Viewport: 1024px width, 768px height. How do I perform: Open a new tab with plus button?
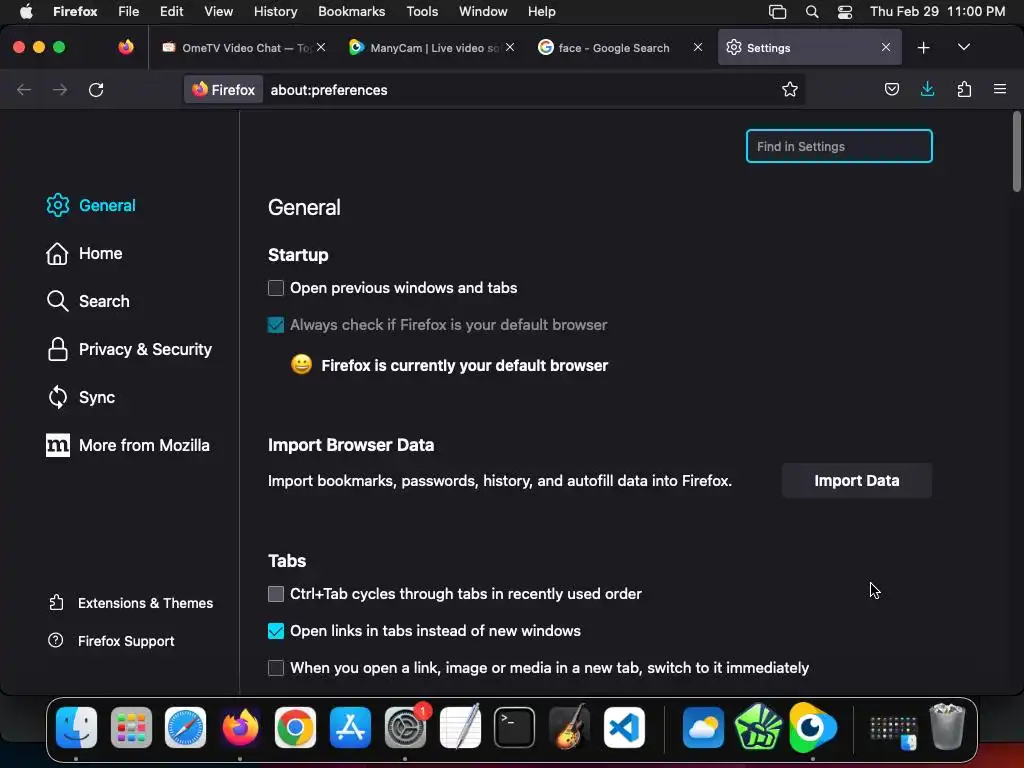(923, 48)
